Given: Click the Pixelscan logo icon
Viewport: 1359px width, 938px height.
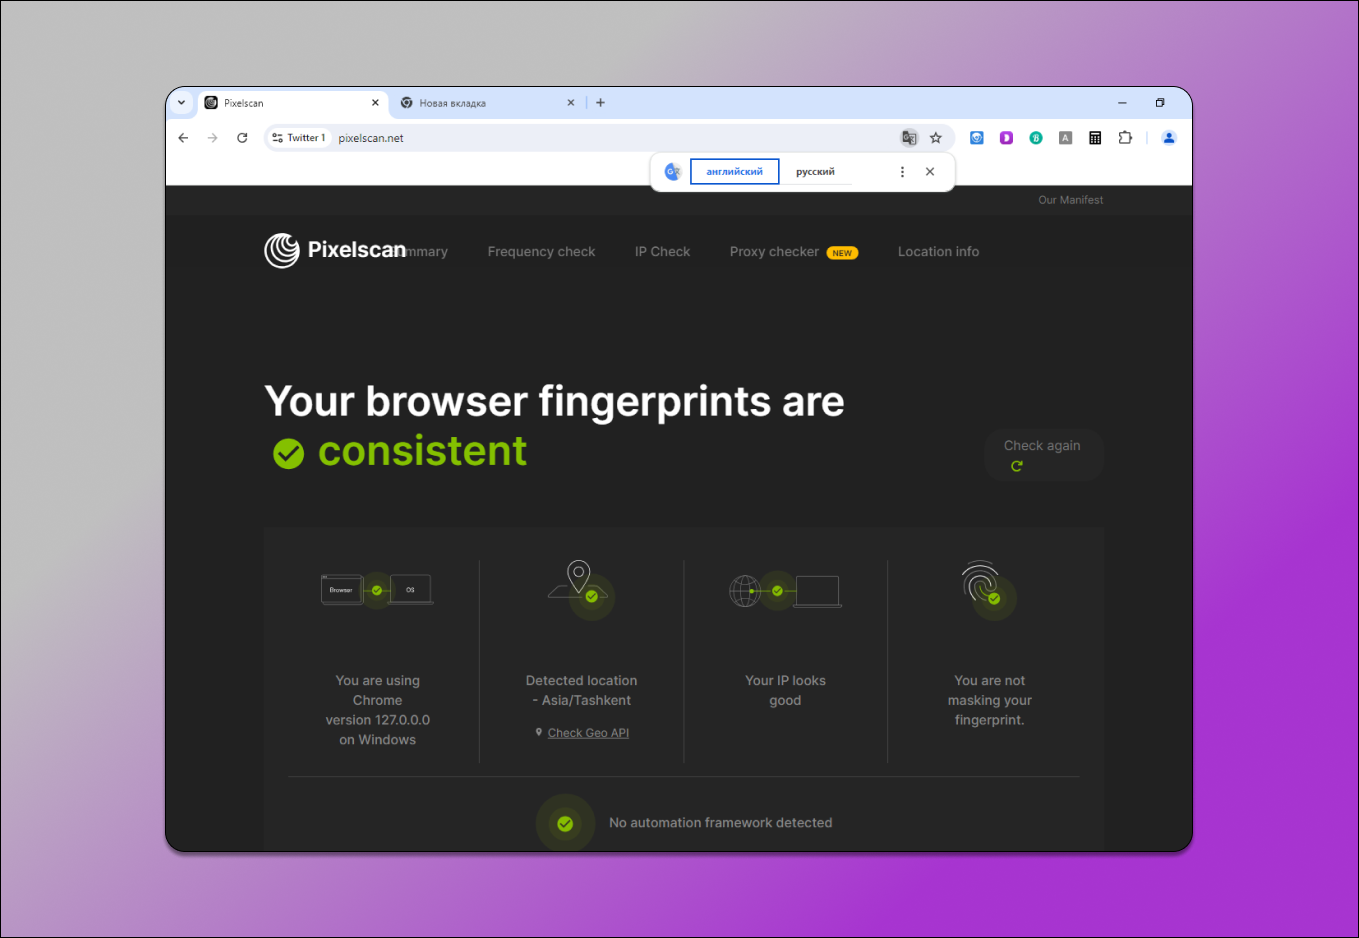Looking at the screenshot, I should point(282,251).
